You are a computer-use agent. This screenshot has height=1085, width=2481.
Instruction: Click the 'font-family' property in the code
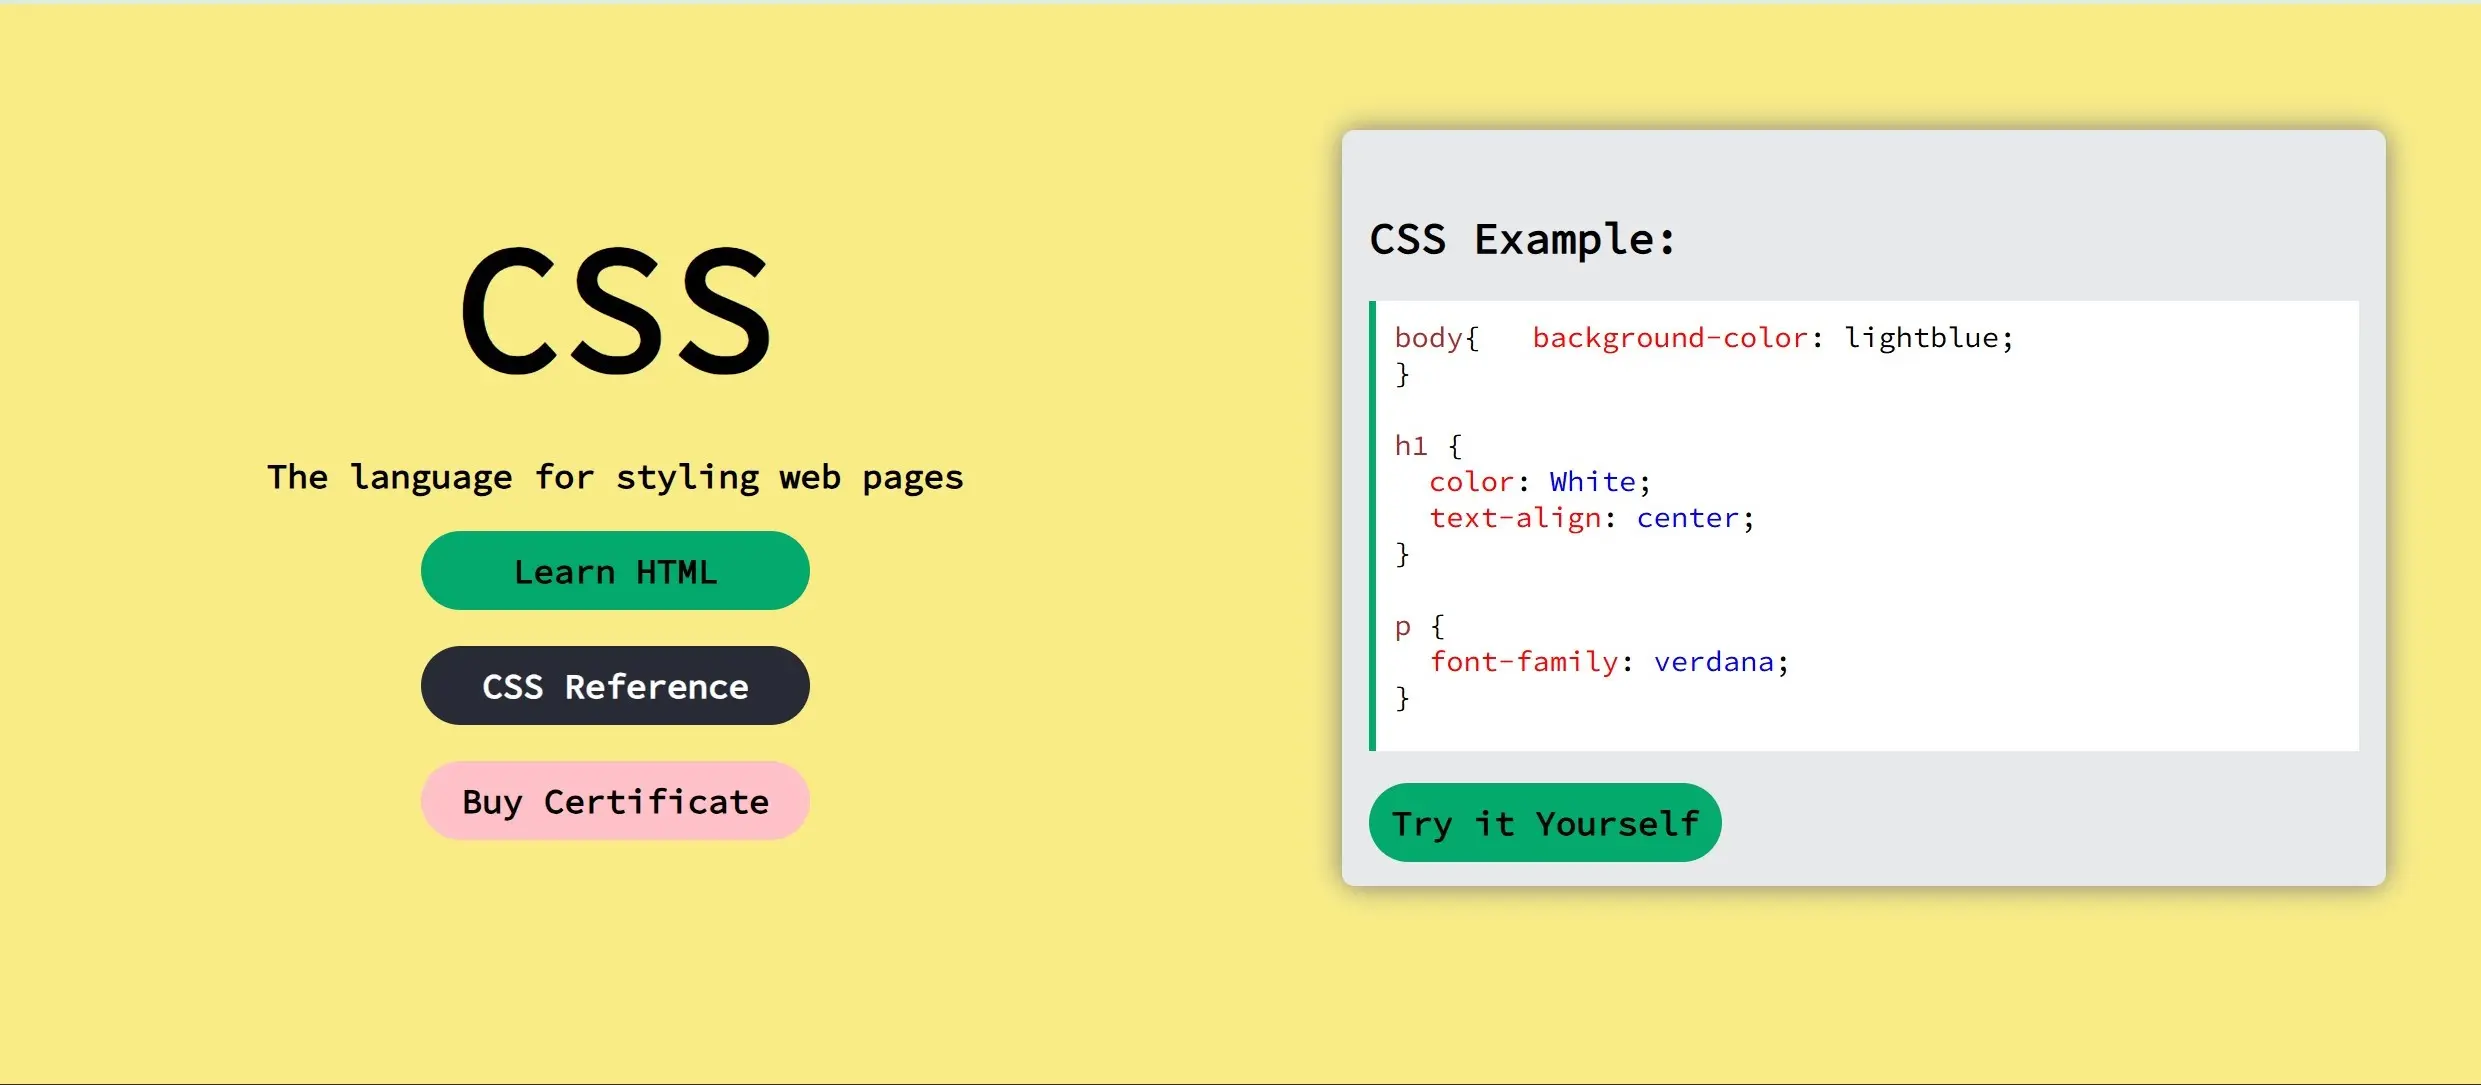tap(1524, 662)
